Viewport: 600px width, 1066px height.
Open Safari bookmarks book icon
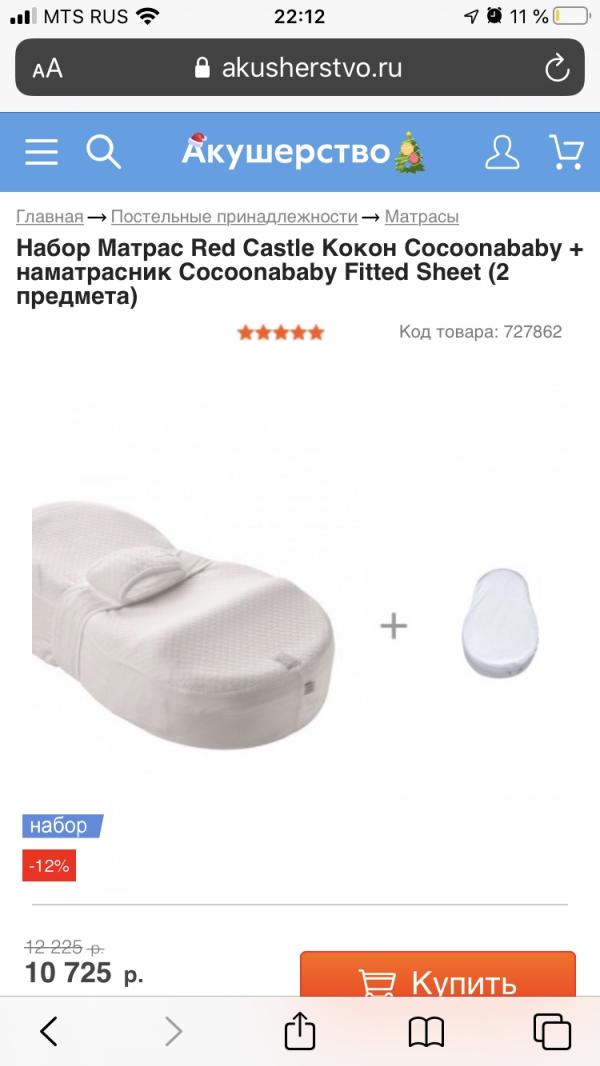coord(426,1032)
